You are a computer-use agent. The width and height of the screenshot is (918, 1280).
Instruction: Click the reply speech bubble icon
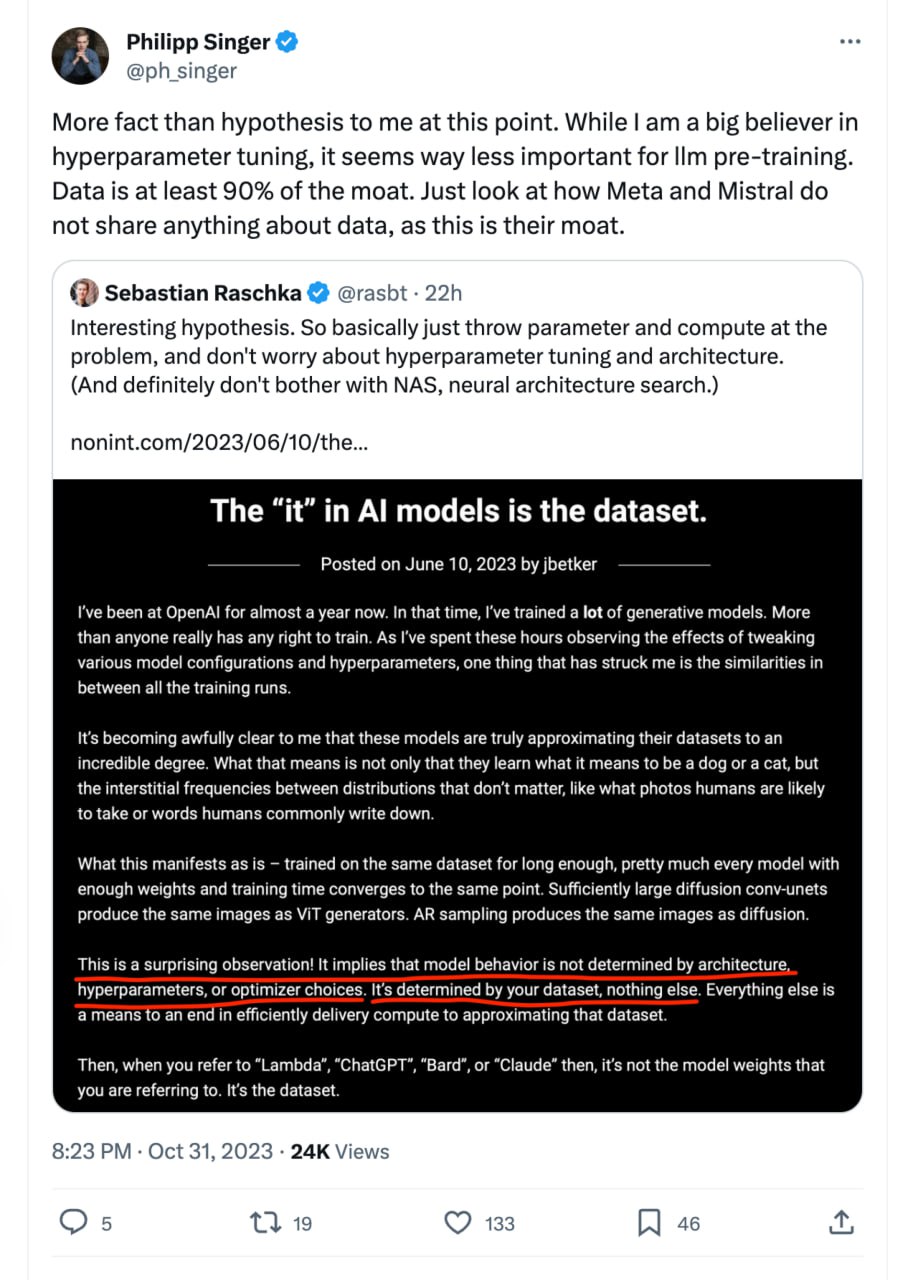click(x=75, y=1222)
